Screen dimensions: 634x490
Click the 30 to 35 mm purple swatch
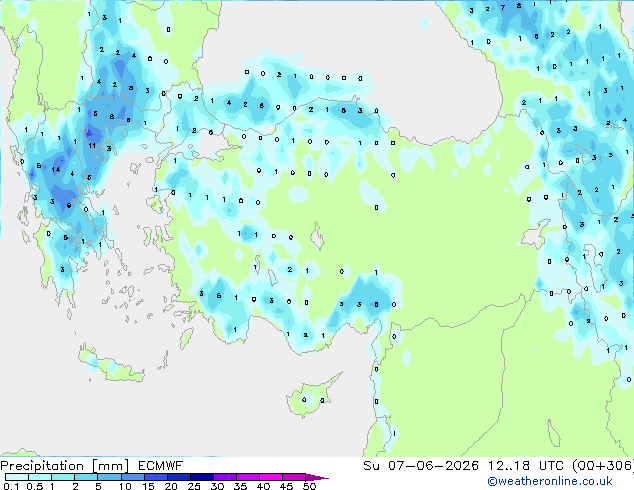224,477
